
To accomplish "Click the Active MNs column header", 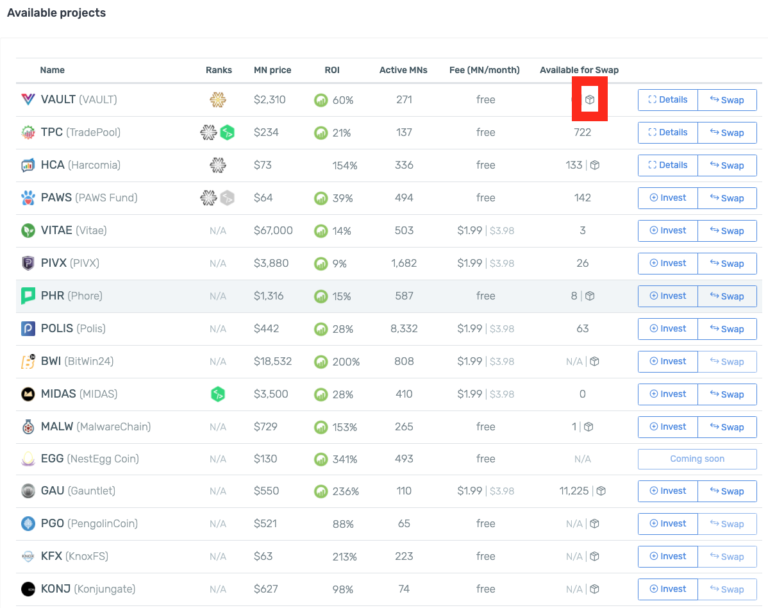I will click(403, 70).
